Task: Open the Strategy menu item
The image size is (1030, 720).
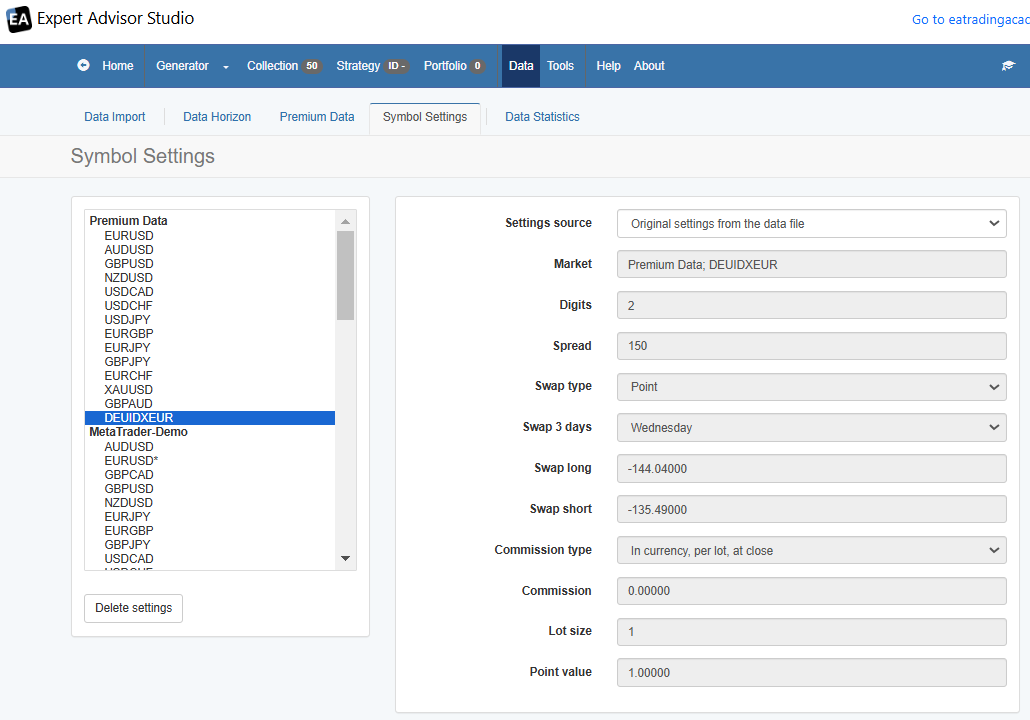Action: click(358, 66)
